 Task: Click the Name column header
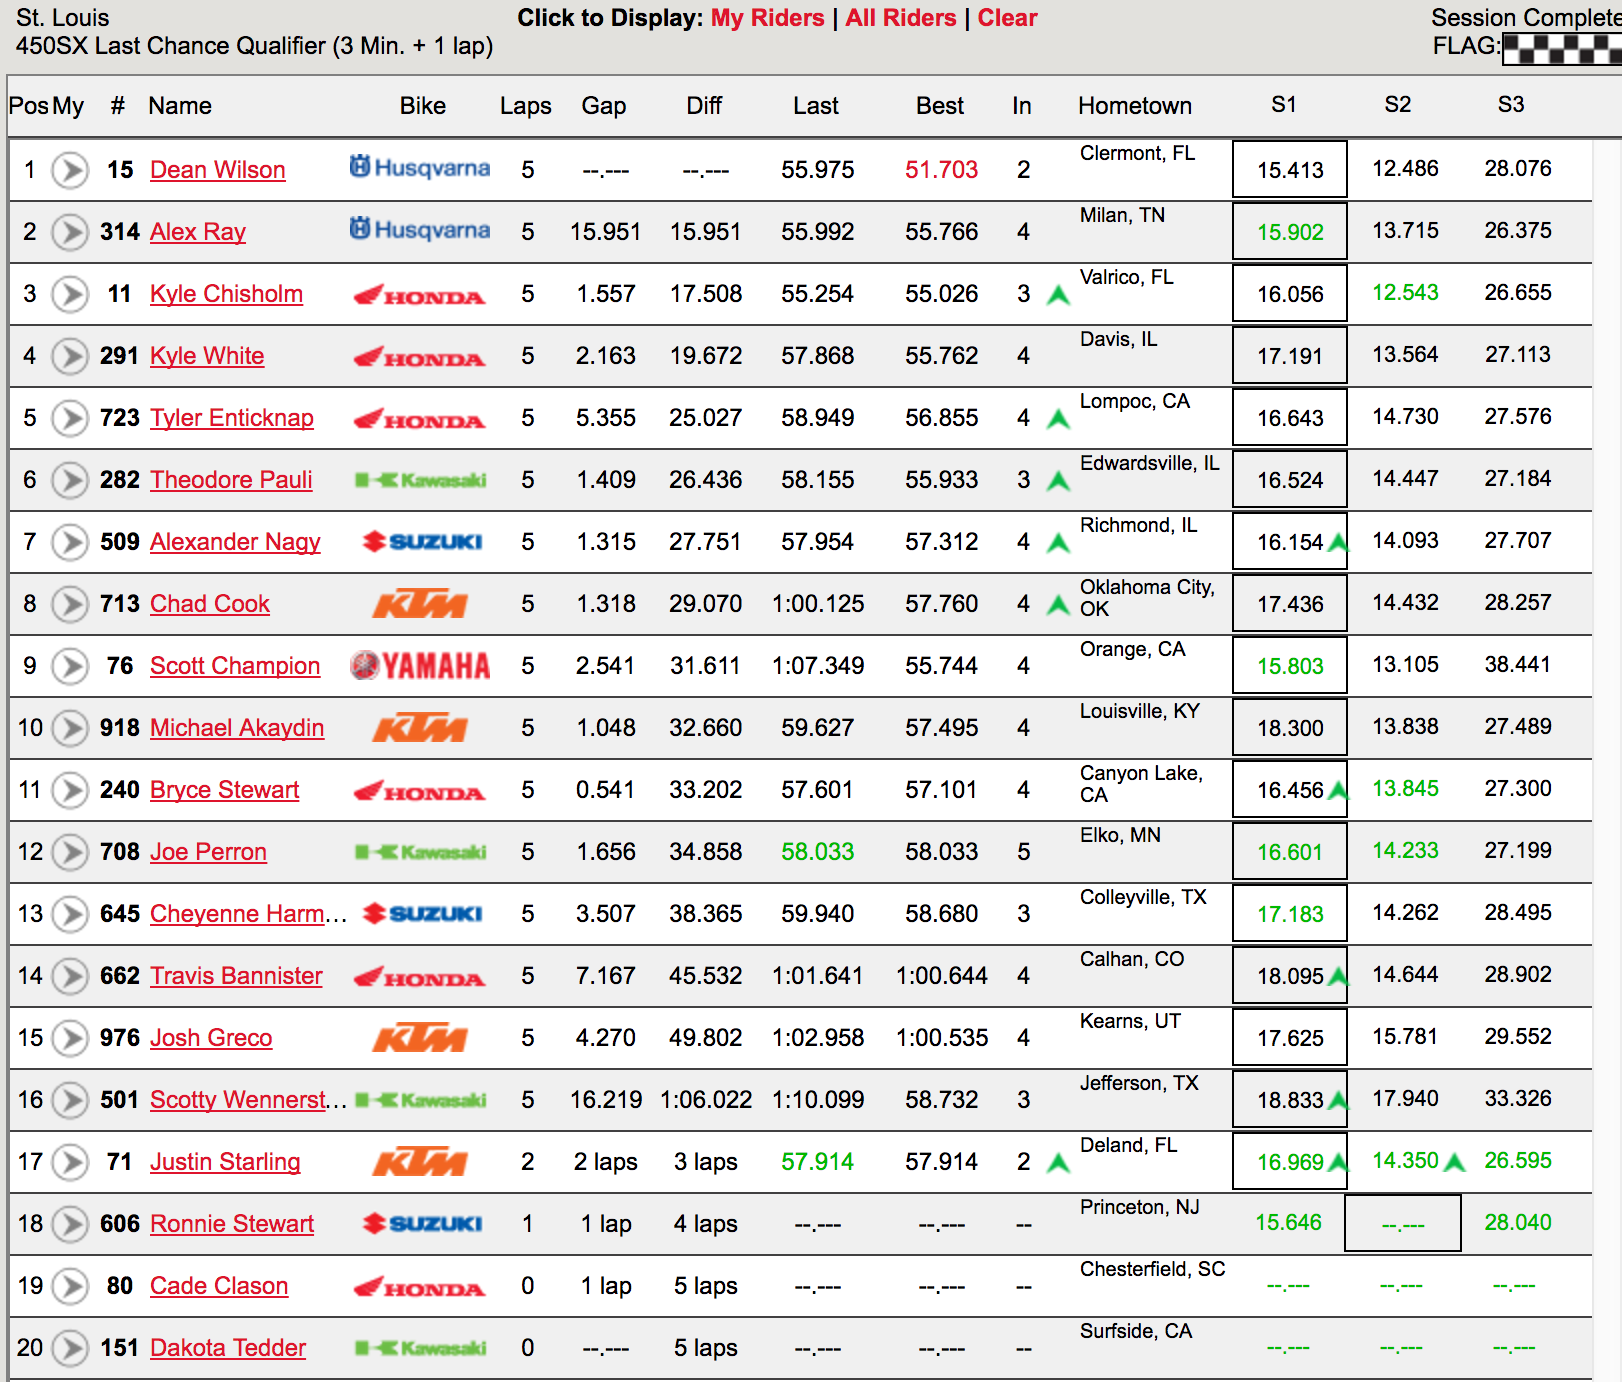[x=180, y=106]
